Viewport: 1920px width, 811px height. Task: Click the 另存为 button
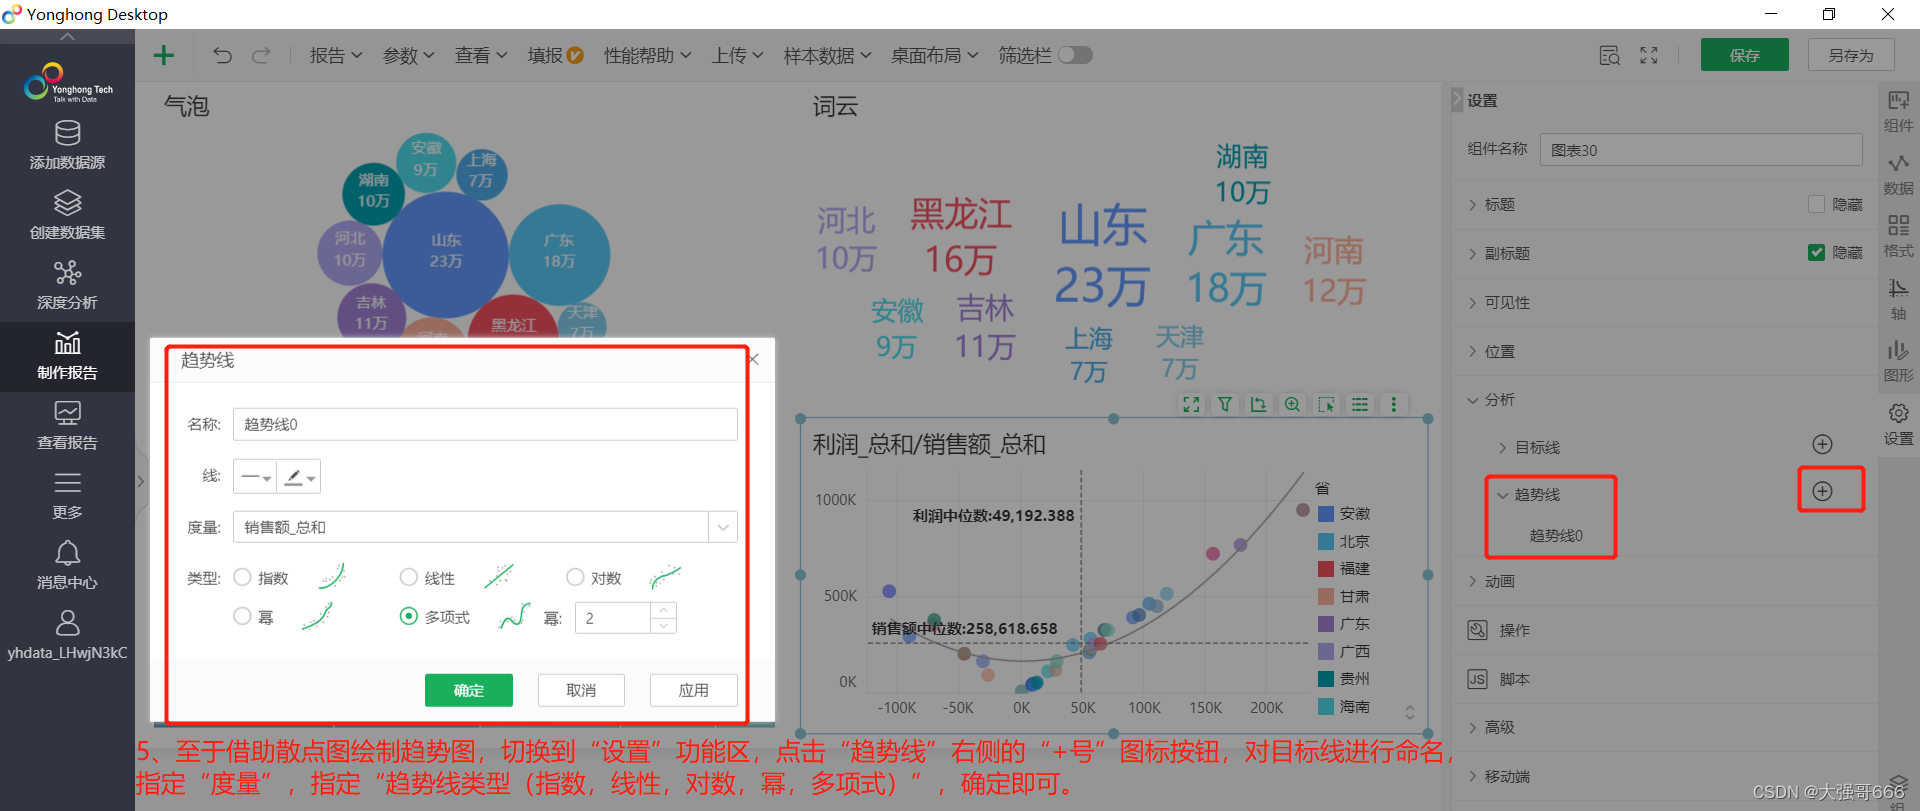coord(1851,55)
